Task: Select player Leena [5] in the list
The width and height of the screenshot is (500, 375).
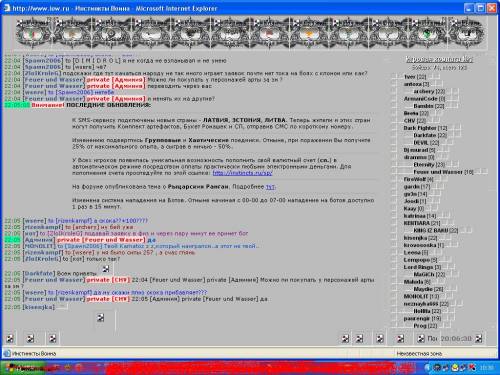Action: 416,253
